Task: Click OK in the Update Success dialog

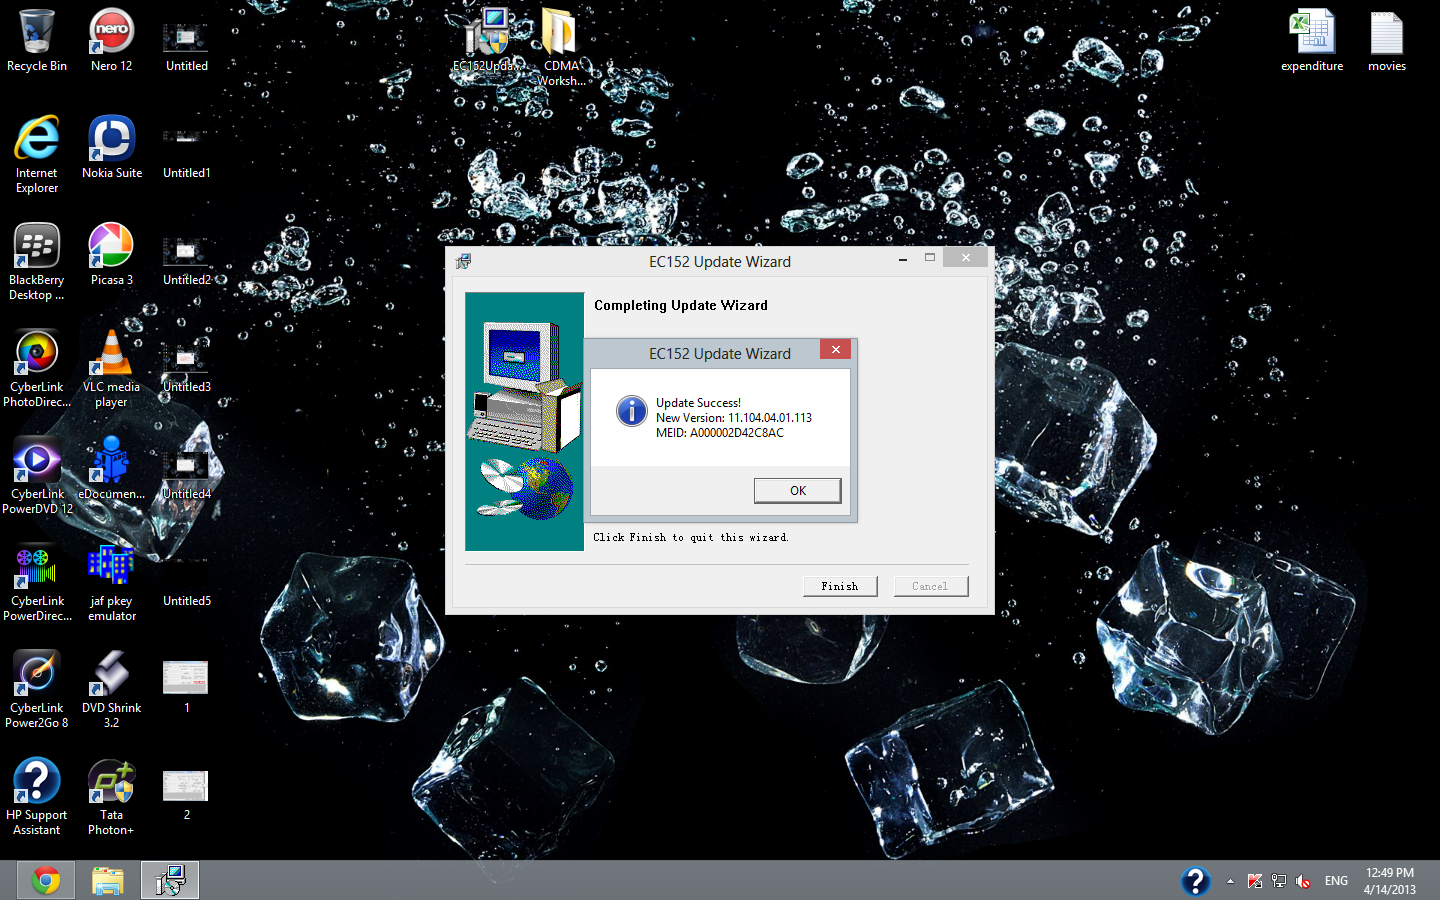Action: [x=797, y=490]
